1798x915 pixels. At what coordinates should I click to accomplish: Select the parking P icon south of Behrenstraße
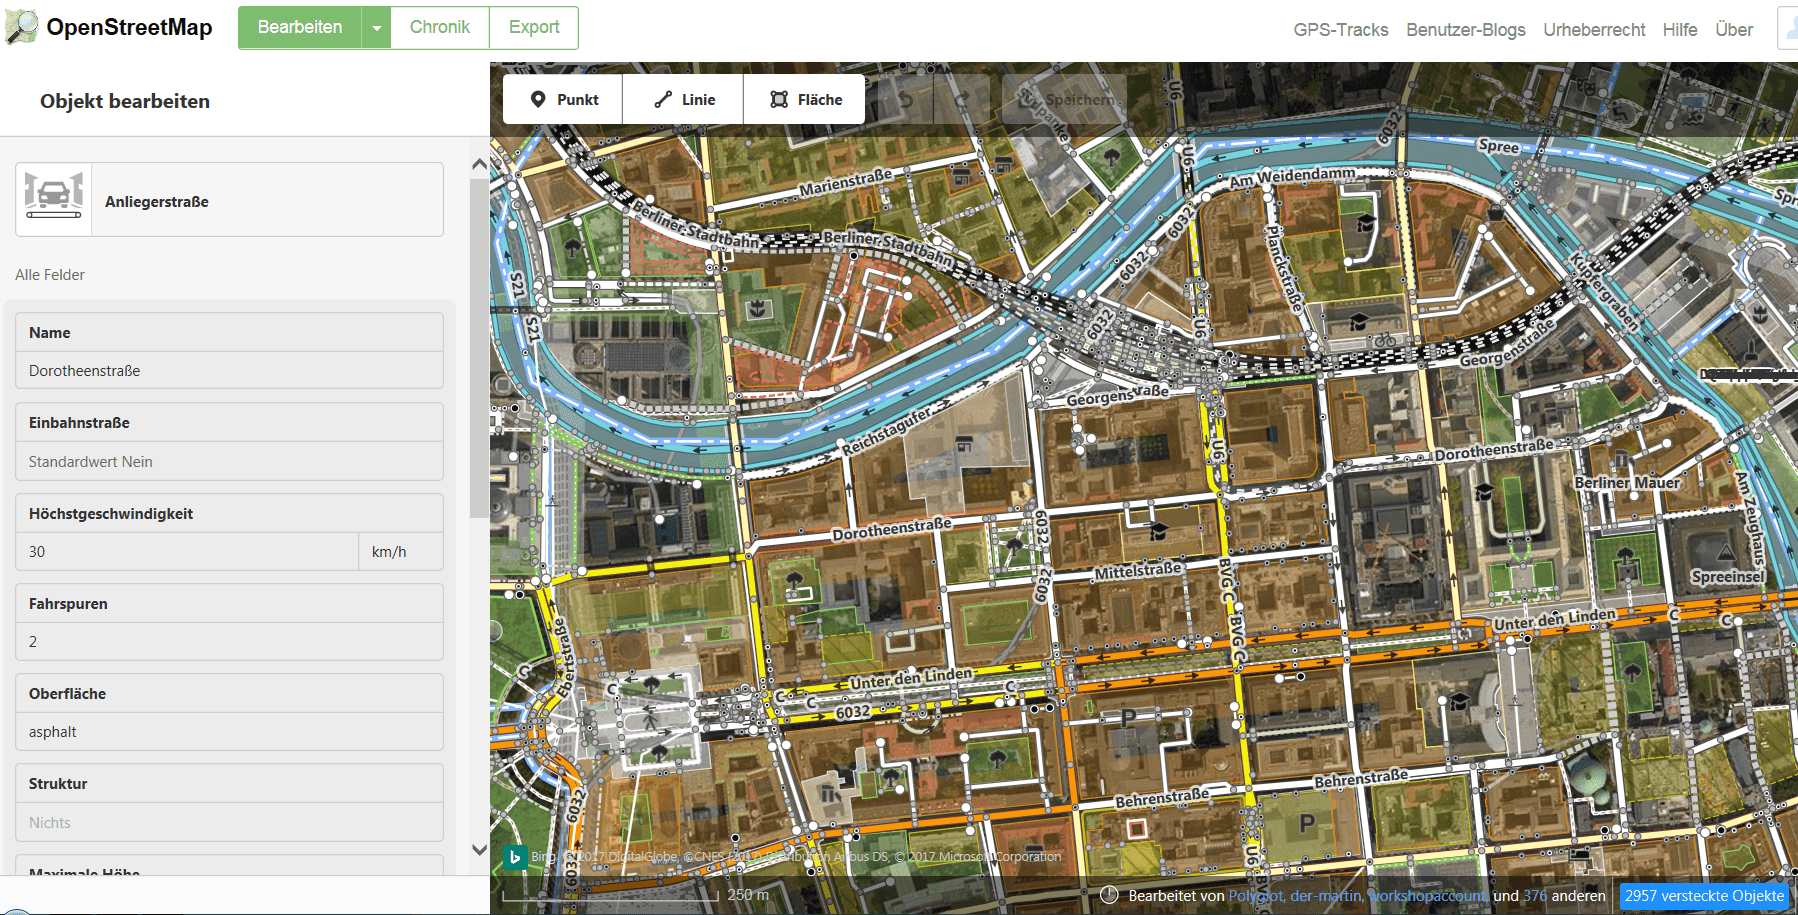[1307, 823]
